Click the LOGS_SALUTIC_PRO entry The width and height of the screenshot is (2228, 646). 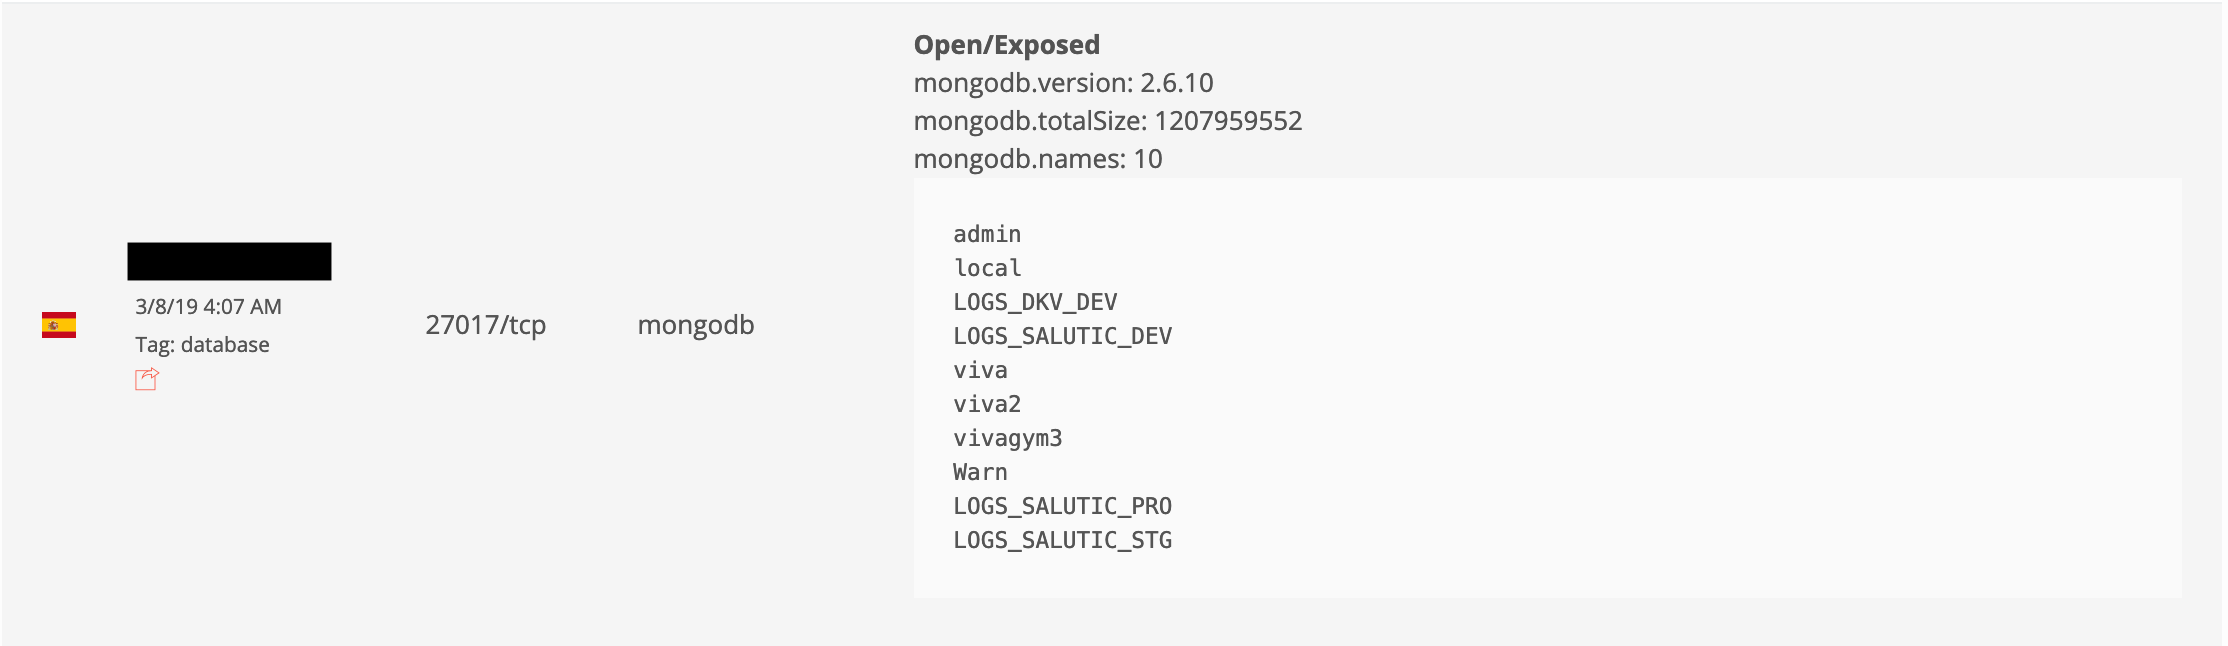tap(1062, 506)
